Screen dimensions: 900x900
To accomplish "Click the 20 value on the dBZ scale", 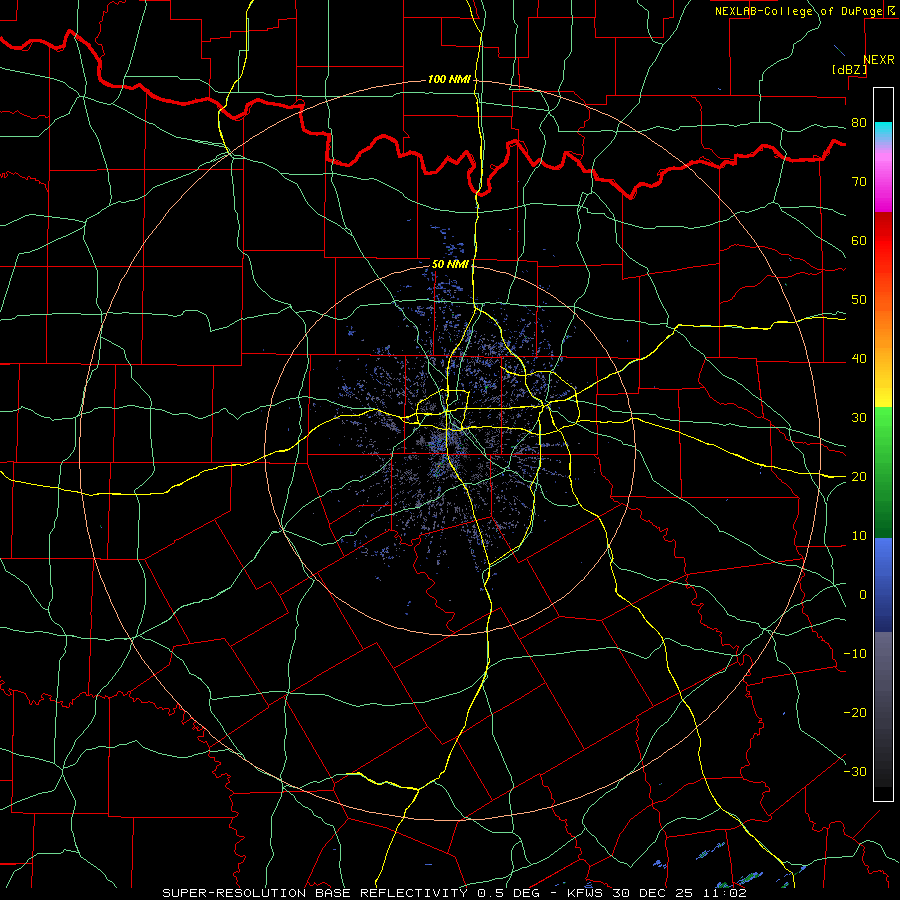I will pyautogui.click(x=859, y=476).
